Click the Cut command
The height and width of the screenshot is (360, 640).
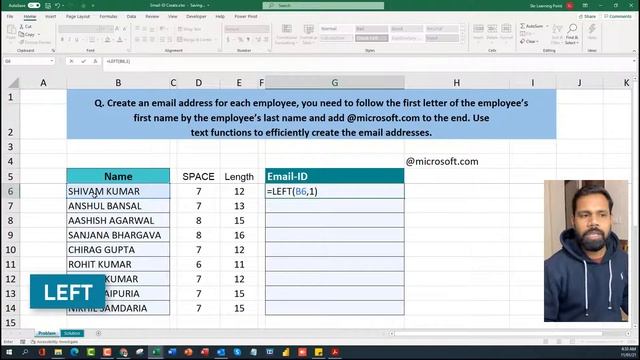tap(26, 27)
